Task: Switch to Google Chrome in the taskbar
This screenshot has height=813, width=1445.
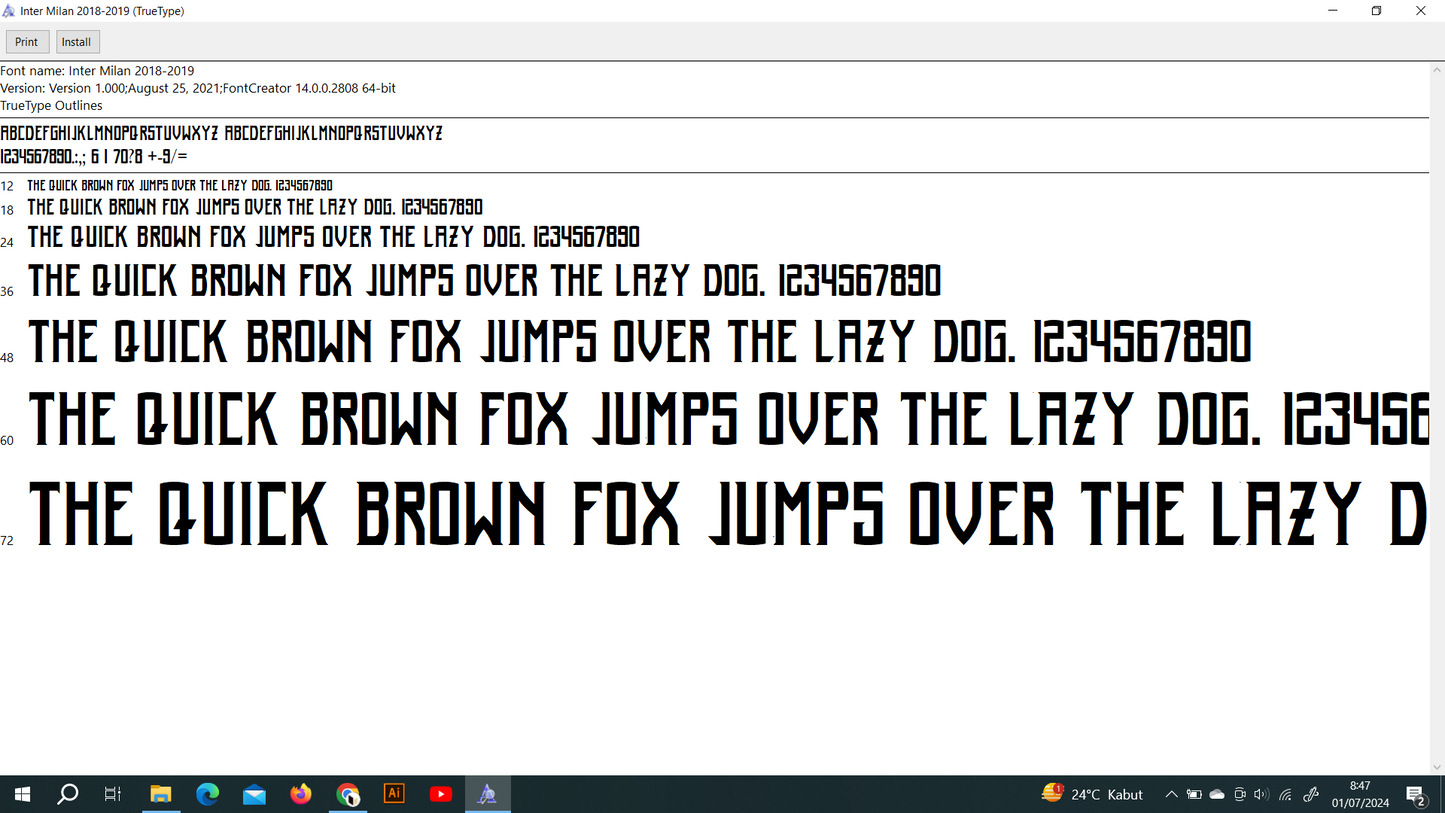Action: tap(348, 794)
